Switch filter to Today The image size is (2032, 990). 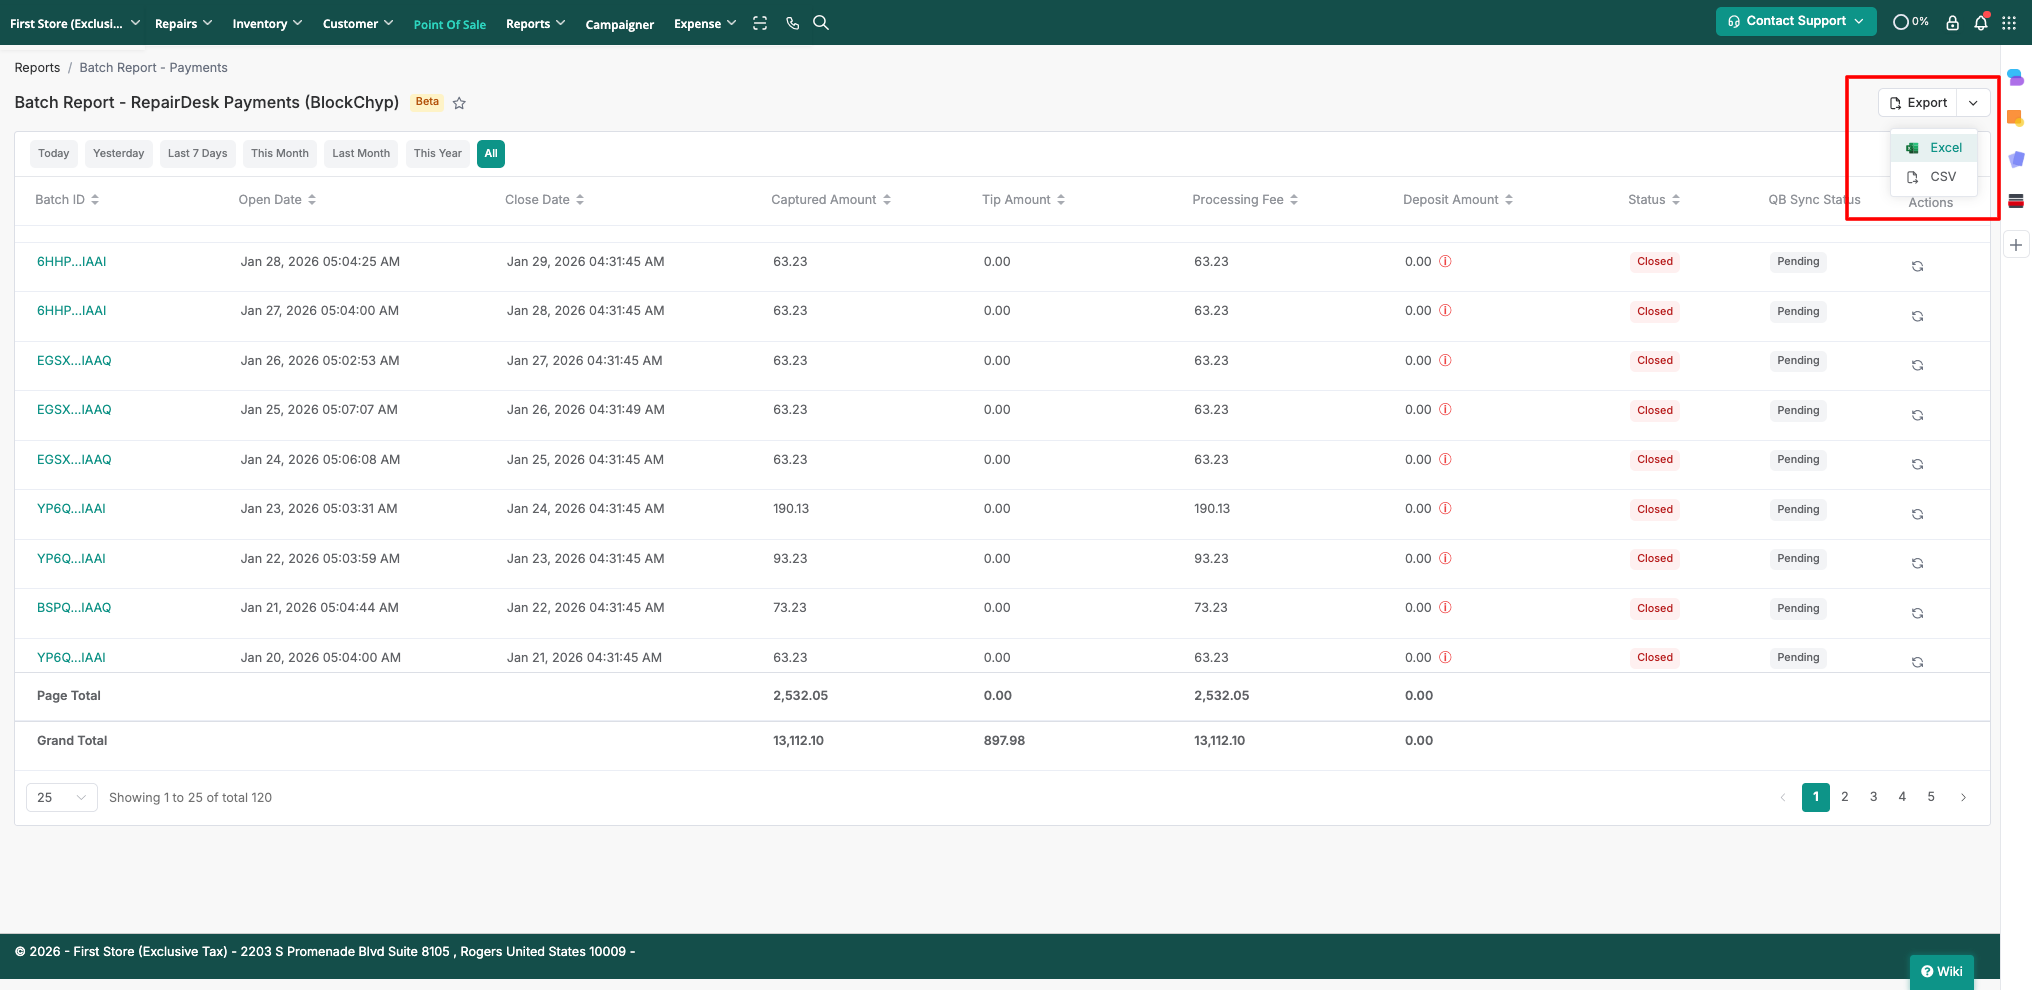pos(54,154)
